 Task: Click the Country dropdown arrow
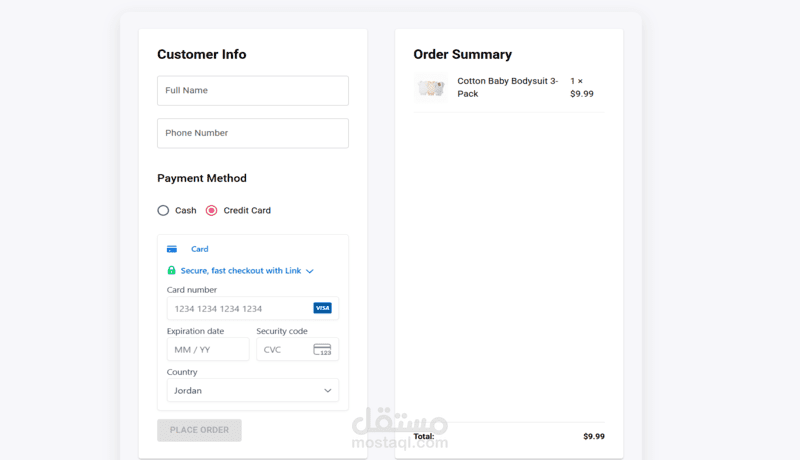[x=328, y=391]
